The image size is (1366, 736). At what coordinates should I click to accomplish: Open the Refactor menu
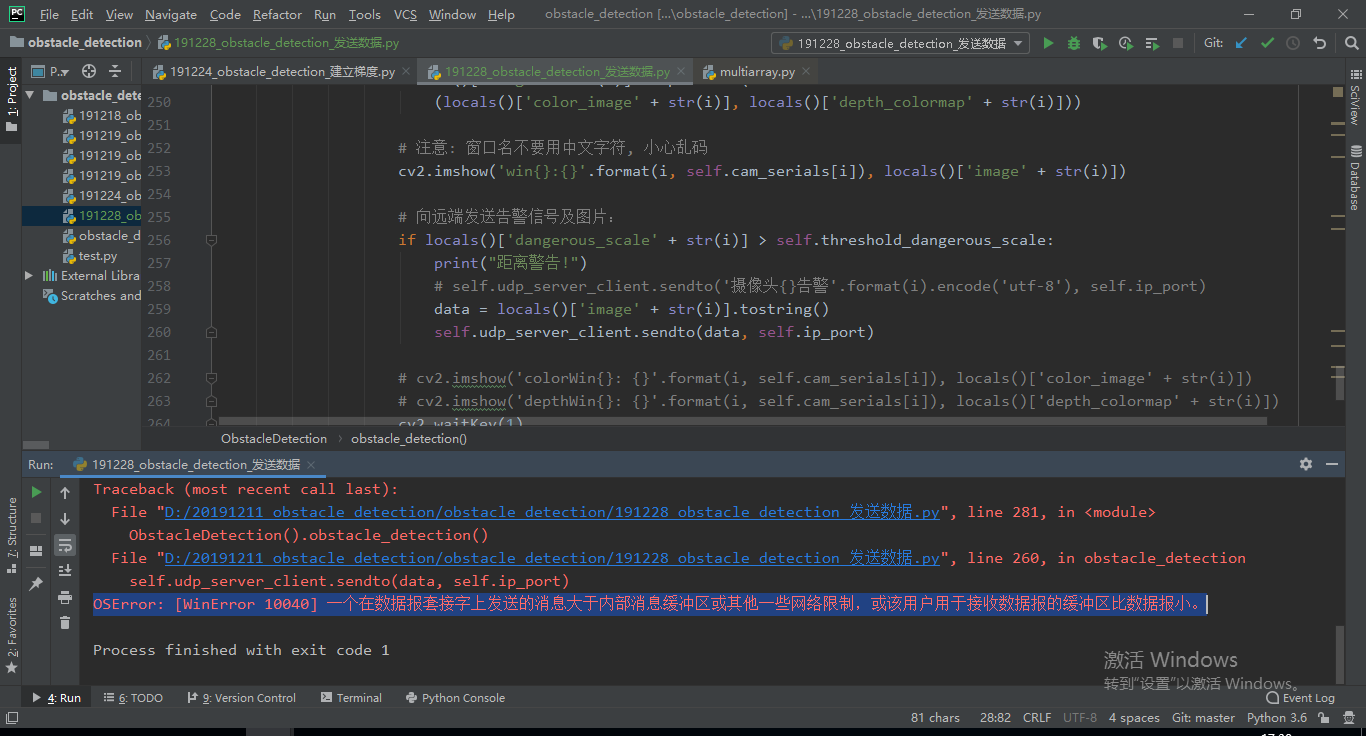277,14
